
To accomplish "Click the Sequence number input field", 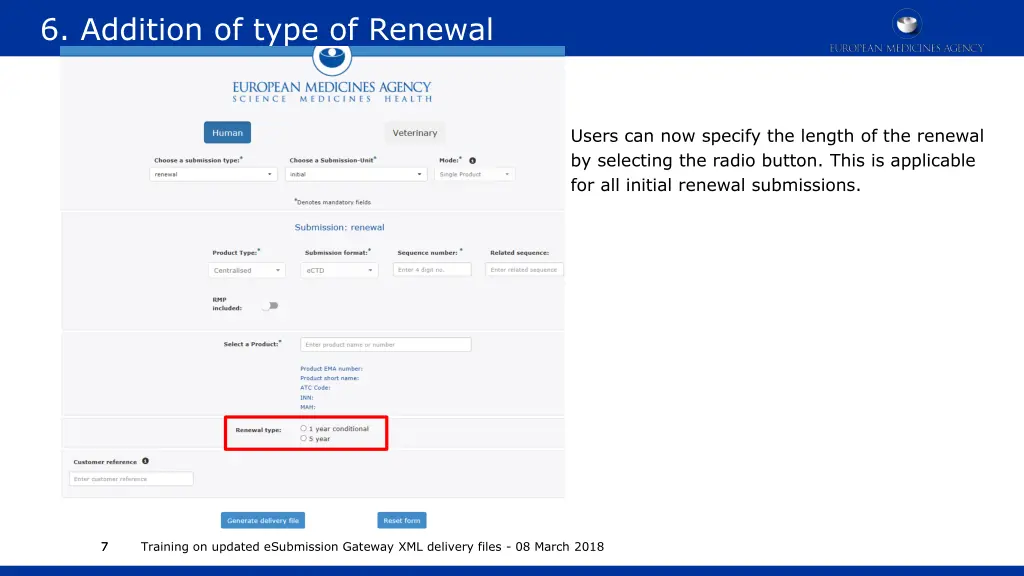I will tap(432, 270).
